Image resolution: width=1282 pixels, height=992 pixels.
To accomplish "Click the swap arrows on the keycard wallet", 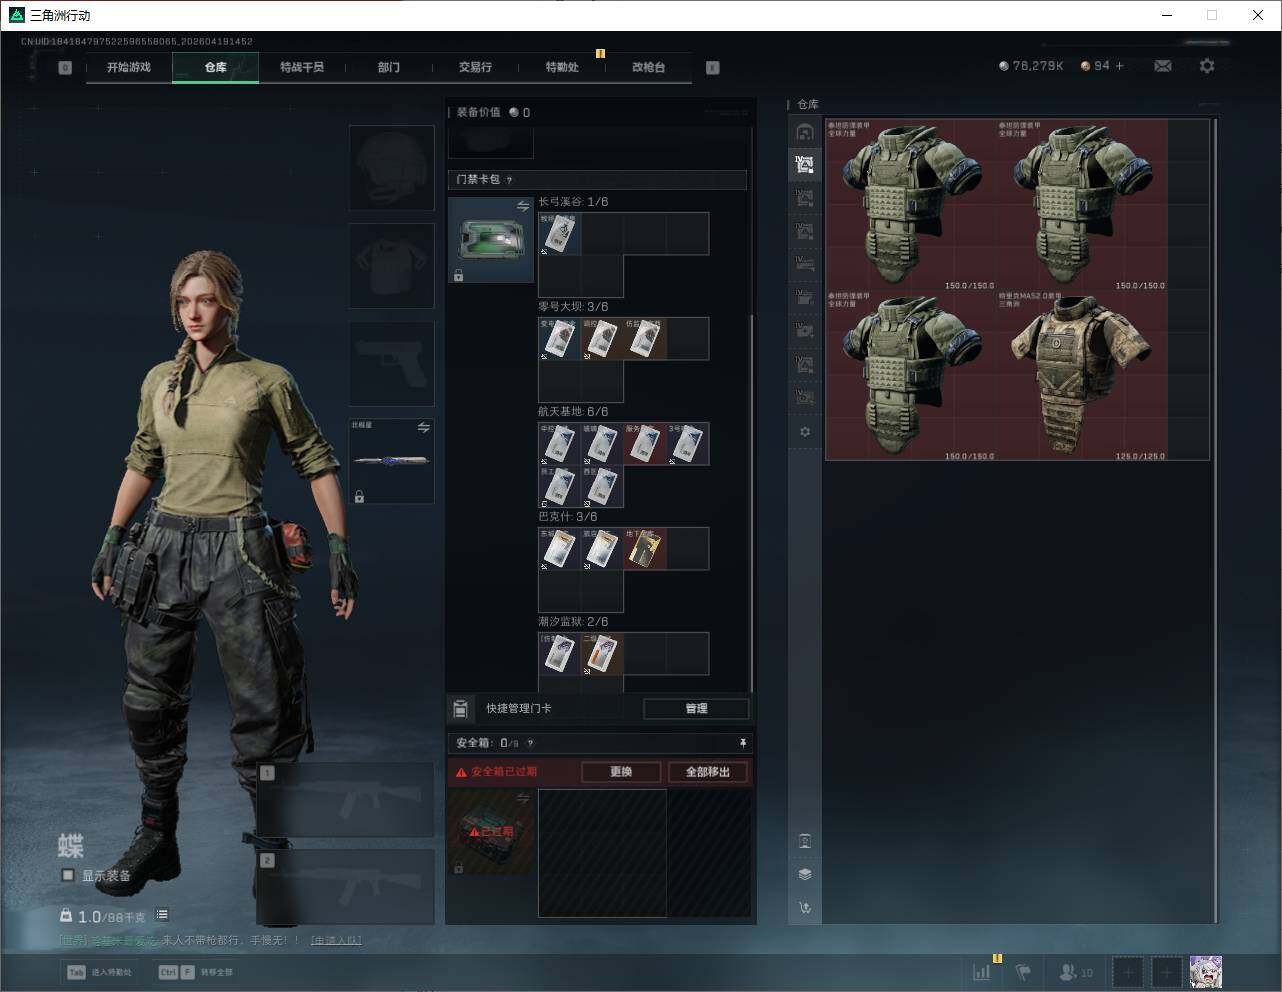I will click(523, 206).
